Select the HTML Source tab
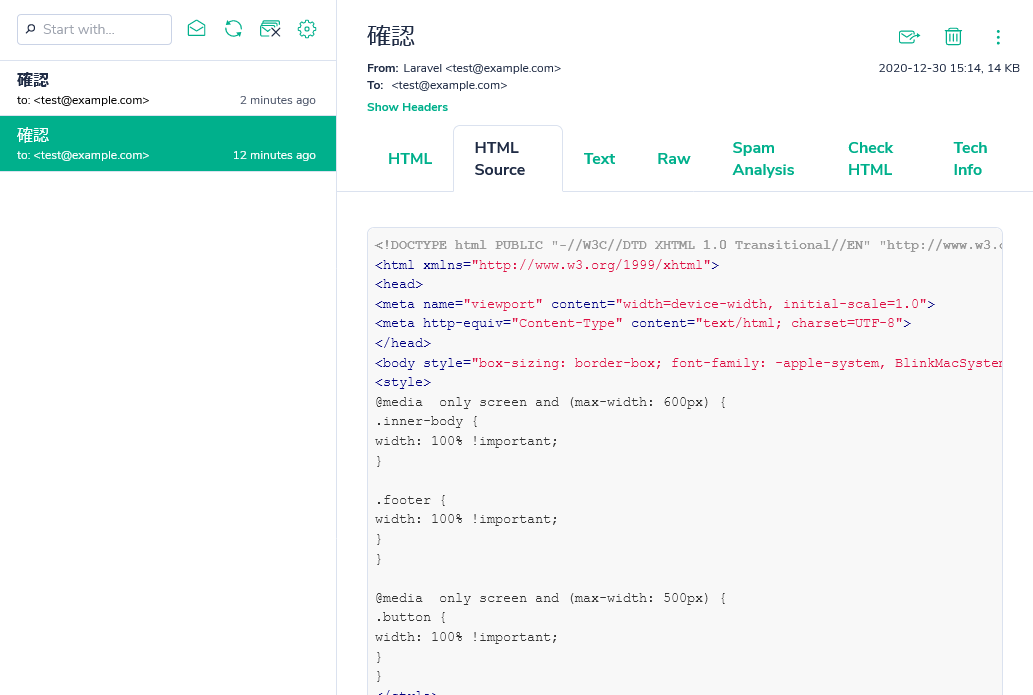 (508, 159)
